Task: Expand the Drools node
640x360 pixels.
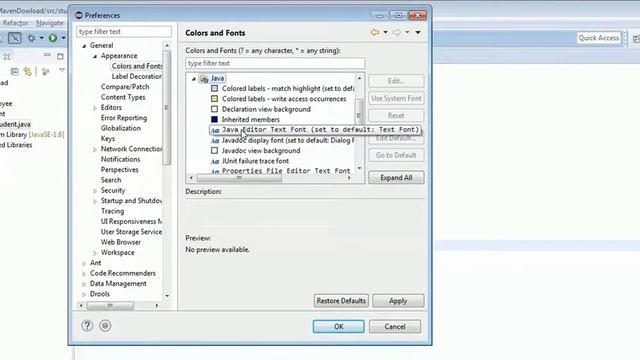Action: (x=84, y=294)
